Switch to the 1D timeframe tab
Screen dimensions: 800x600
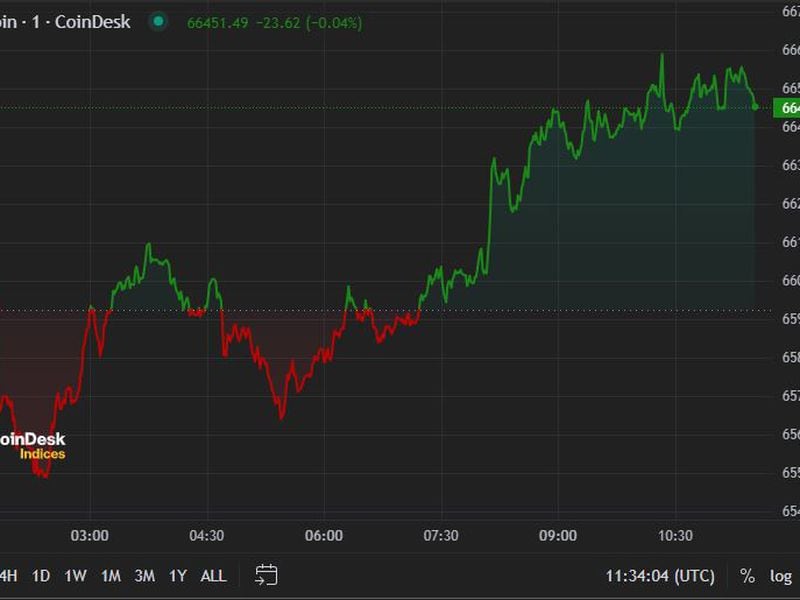pos(41,576)
